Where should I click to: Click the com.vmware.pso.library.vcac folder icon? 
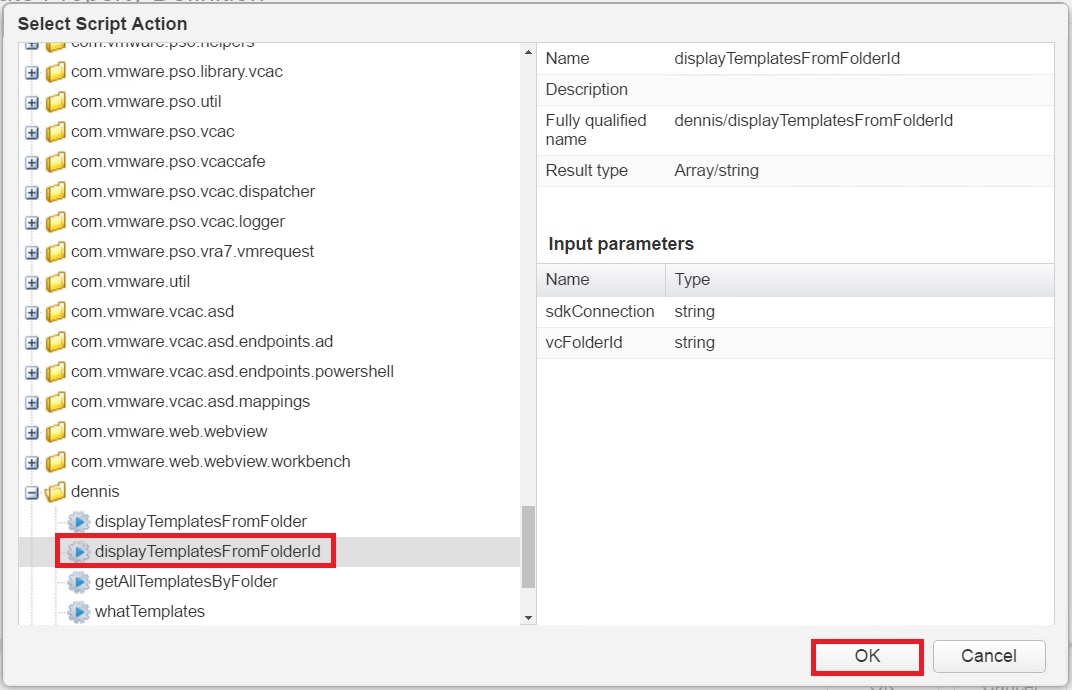point(55,72)
